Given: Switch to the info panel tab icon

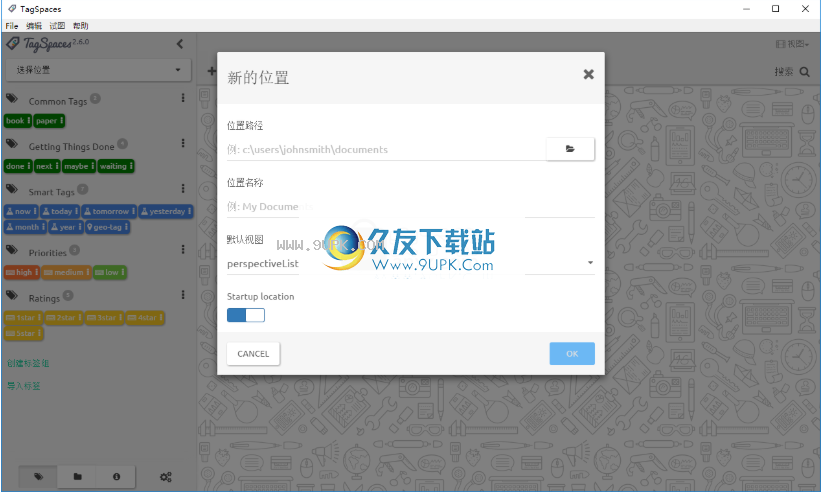Looking at the screenshot, I should [116, 477].
